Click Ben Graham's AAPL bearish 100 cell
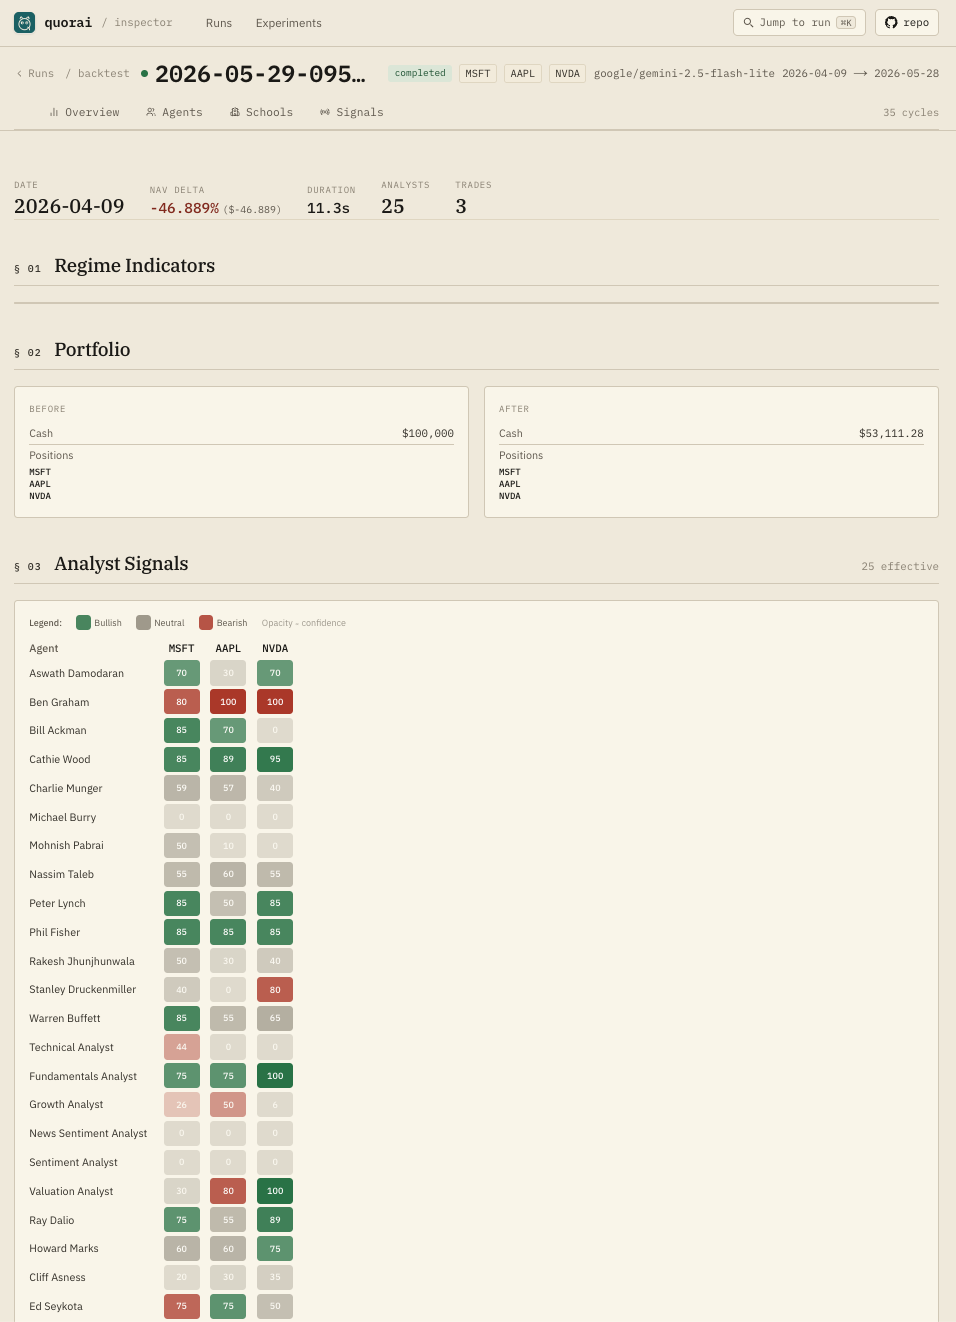956x1322 pixels. coord(228,702)
